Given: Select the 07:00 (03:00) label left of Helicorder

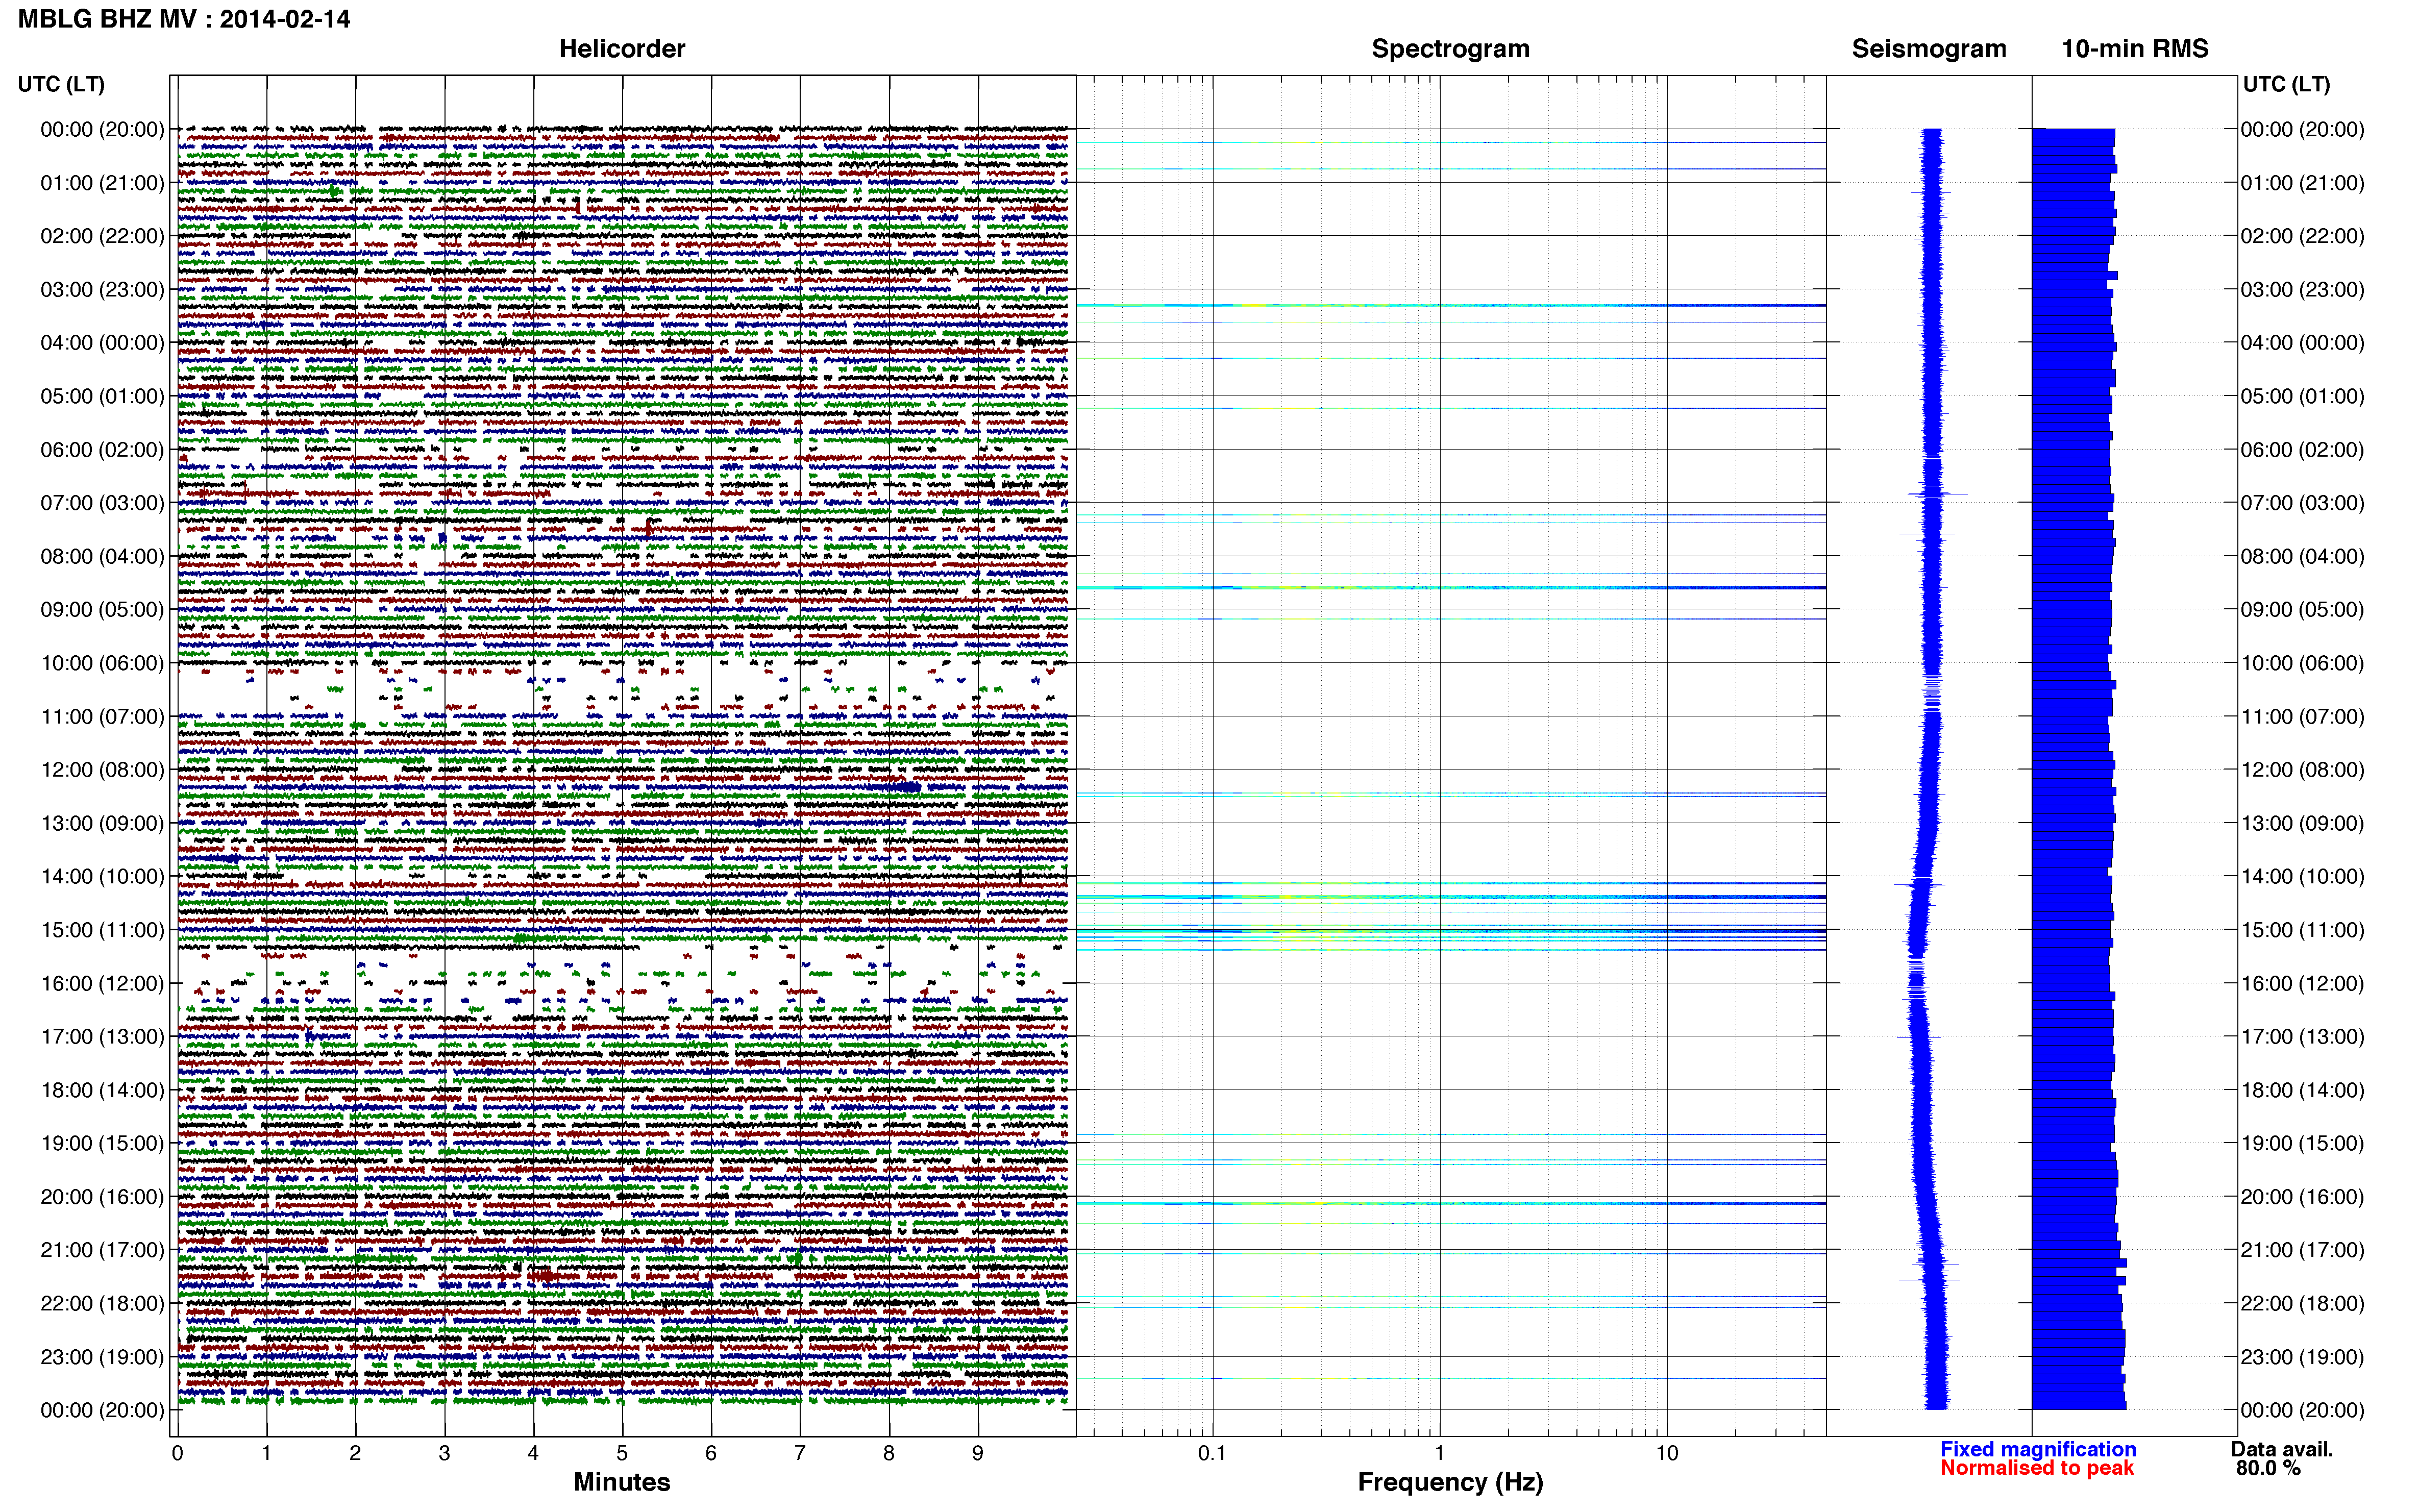Looking at the screenshot, I should (x=102, y=503).
